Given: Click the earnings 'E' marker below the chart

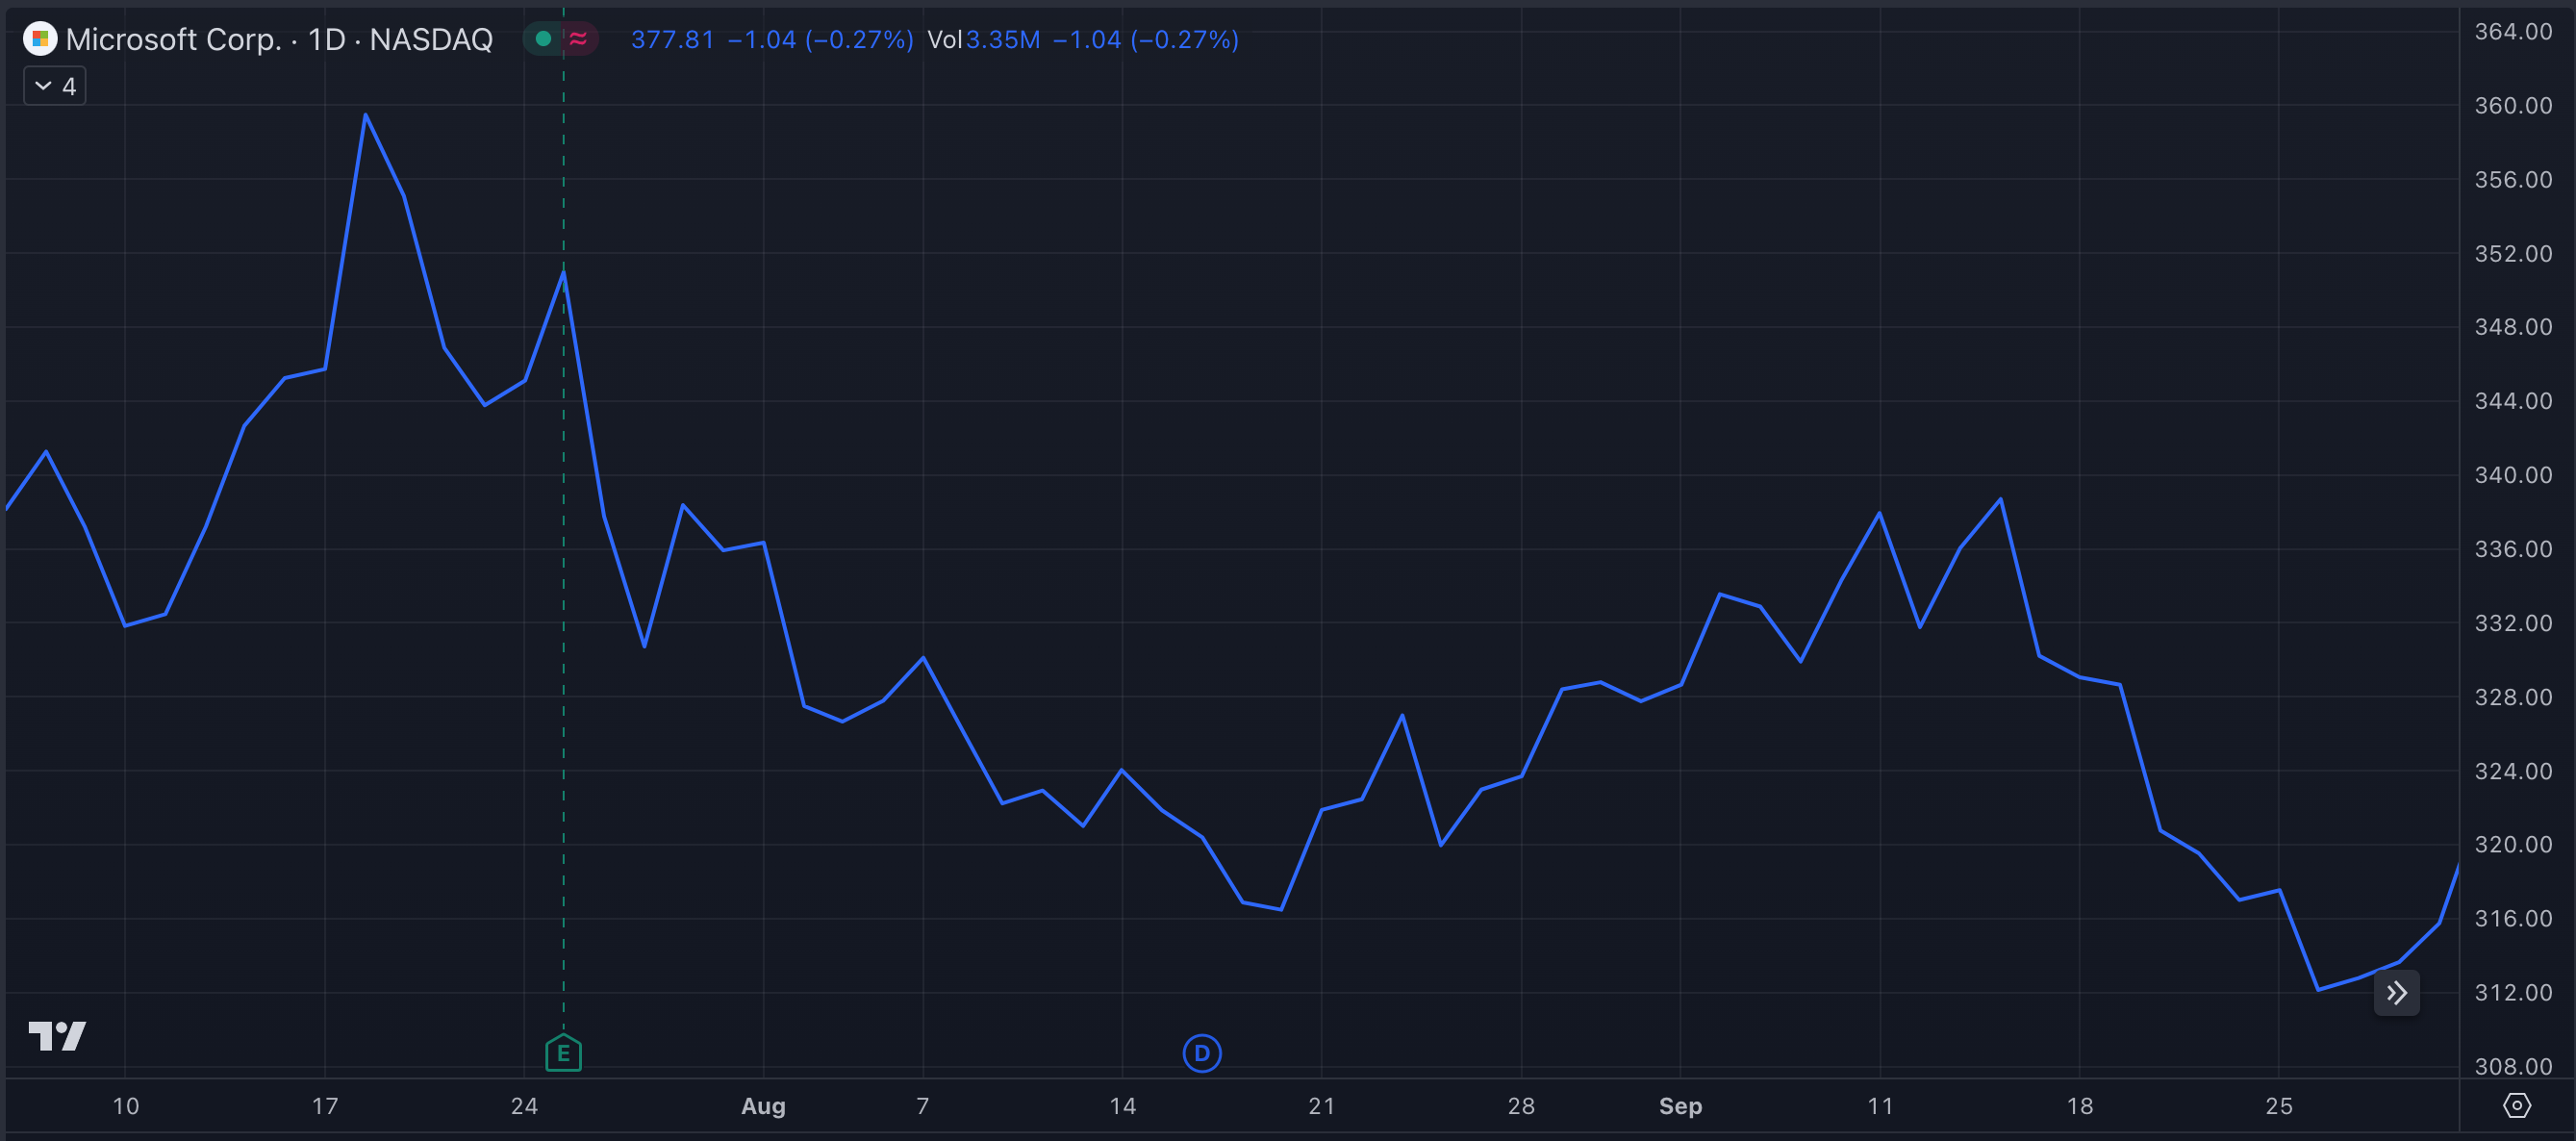Looking at the screenshot, I should [563, 1053].
